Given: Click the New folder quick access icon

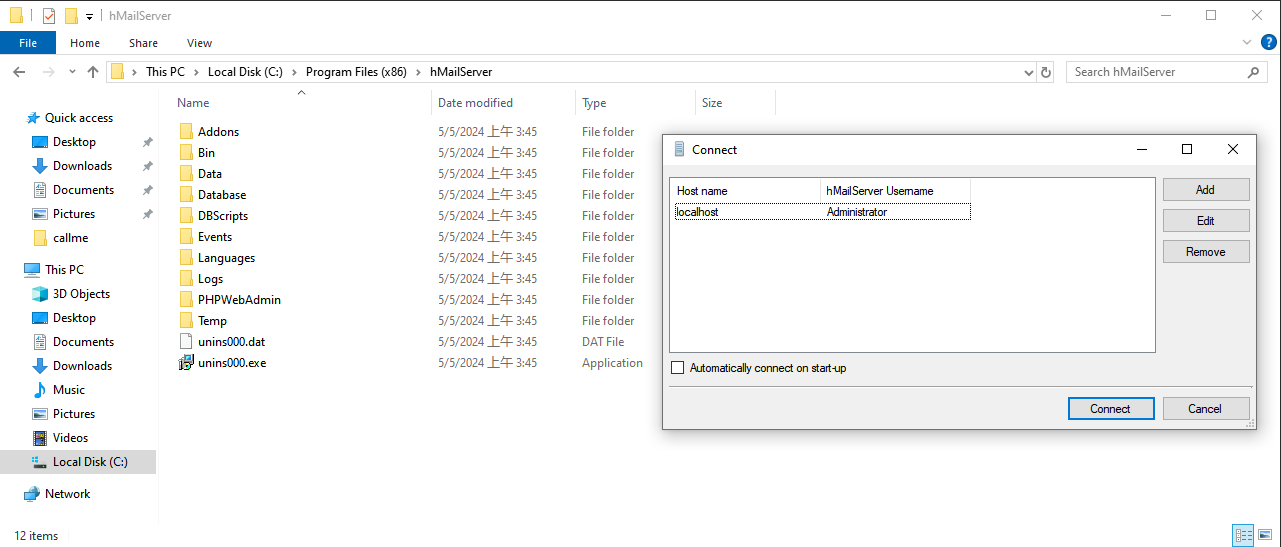Looking at the screenshot, I should coord(71,16).
